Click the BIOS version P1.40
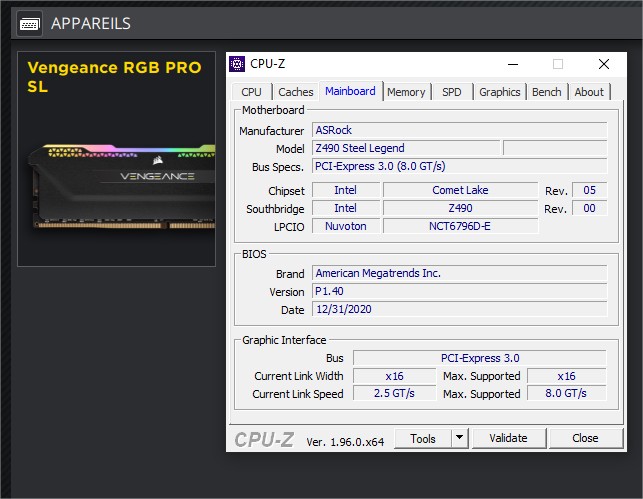 (459, 292)
